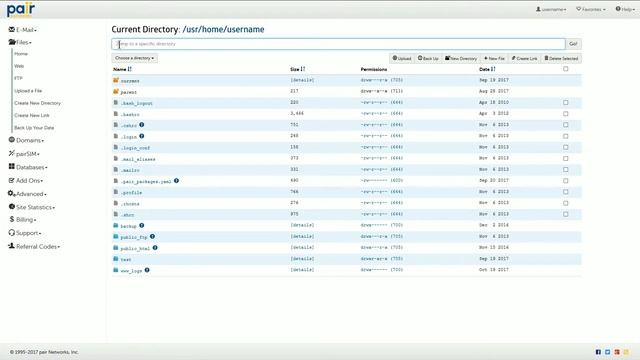640x360 pixels.
Task: Open the info icon for .pair_packages.yaml
Action: (x=176, y=181)
